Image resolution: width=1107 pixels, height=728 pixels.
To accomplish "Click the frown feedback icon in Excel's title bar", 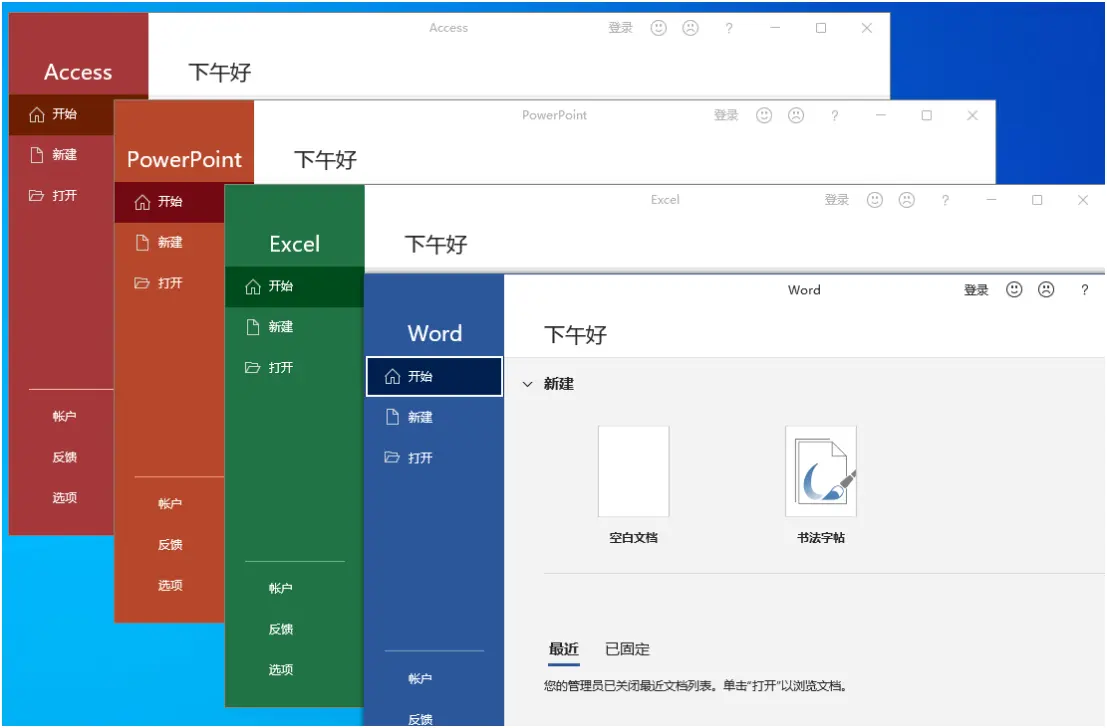I will tap(906, 200).
